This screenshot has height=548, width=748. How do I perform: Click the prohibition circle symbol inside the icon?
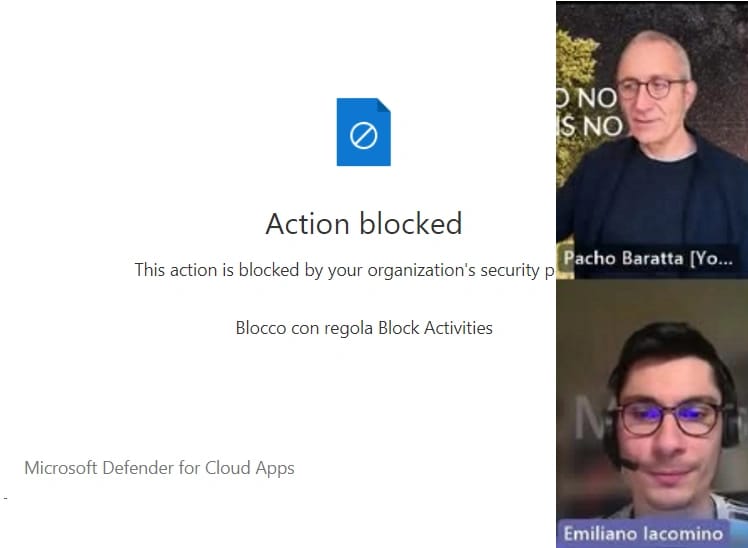pos(363,135)
